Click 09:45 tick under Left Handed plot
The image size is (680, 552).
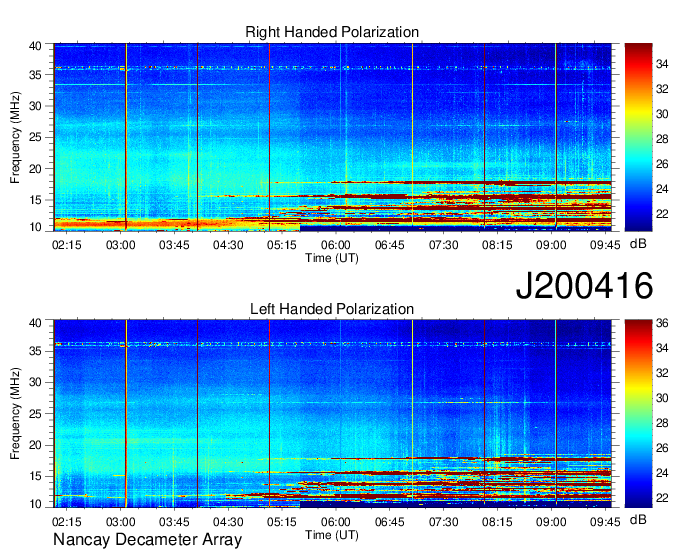tap(605, 521)
